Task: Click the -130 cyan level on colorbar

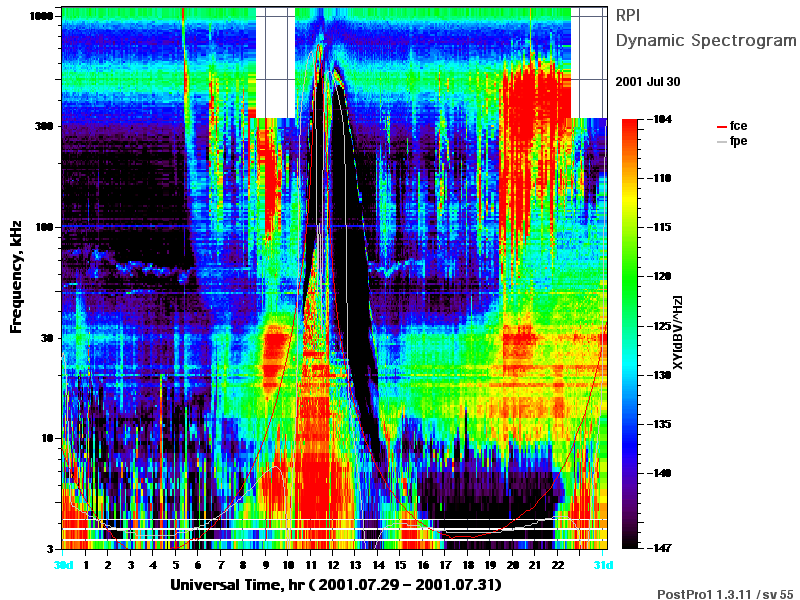Action: tap(660, 375)
